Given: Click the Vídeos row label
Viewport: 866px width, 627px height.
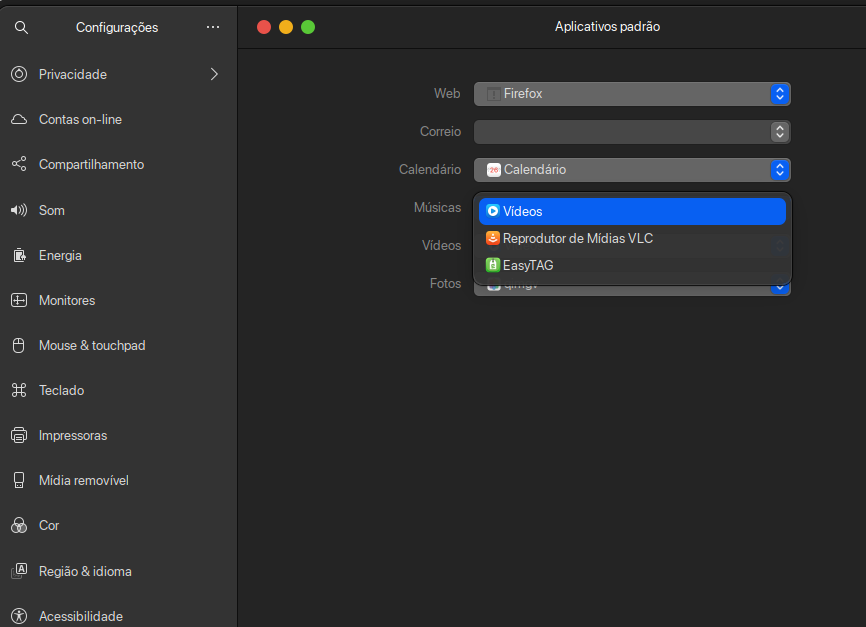Looking at the screenshot, I should pos(441,245).
